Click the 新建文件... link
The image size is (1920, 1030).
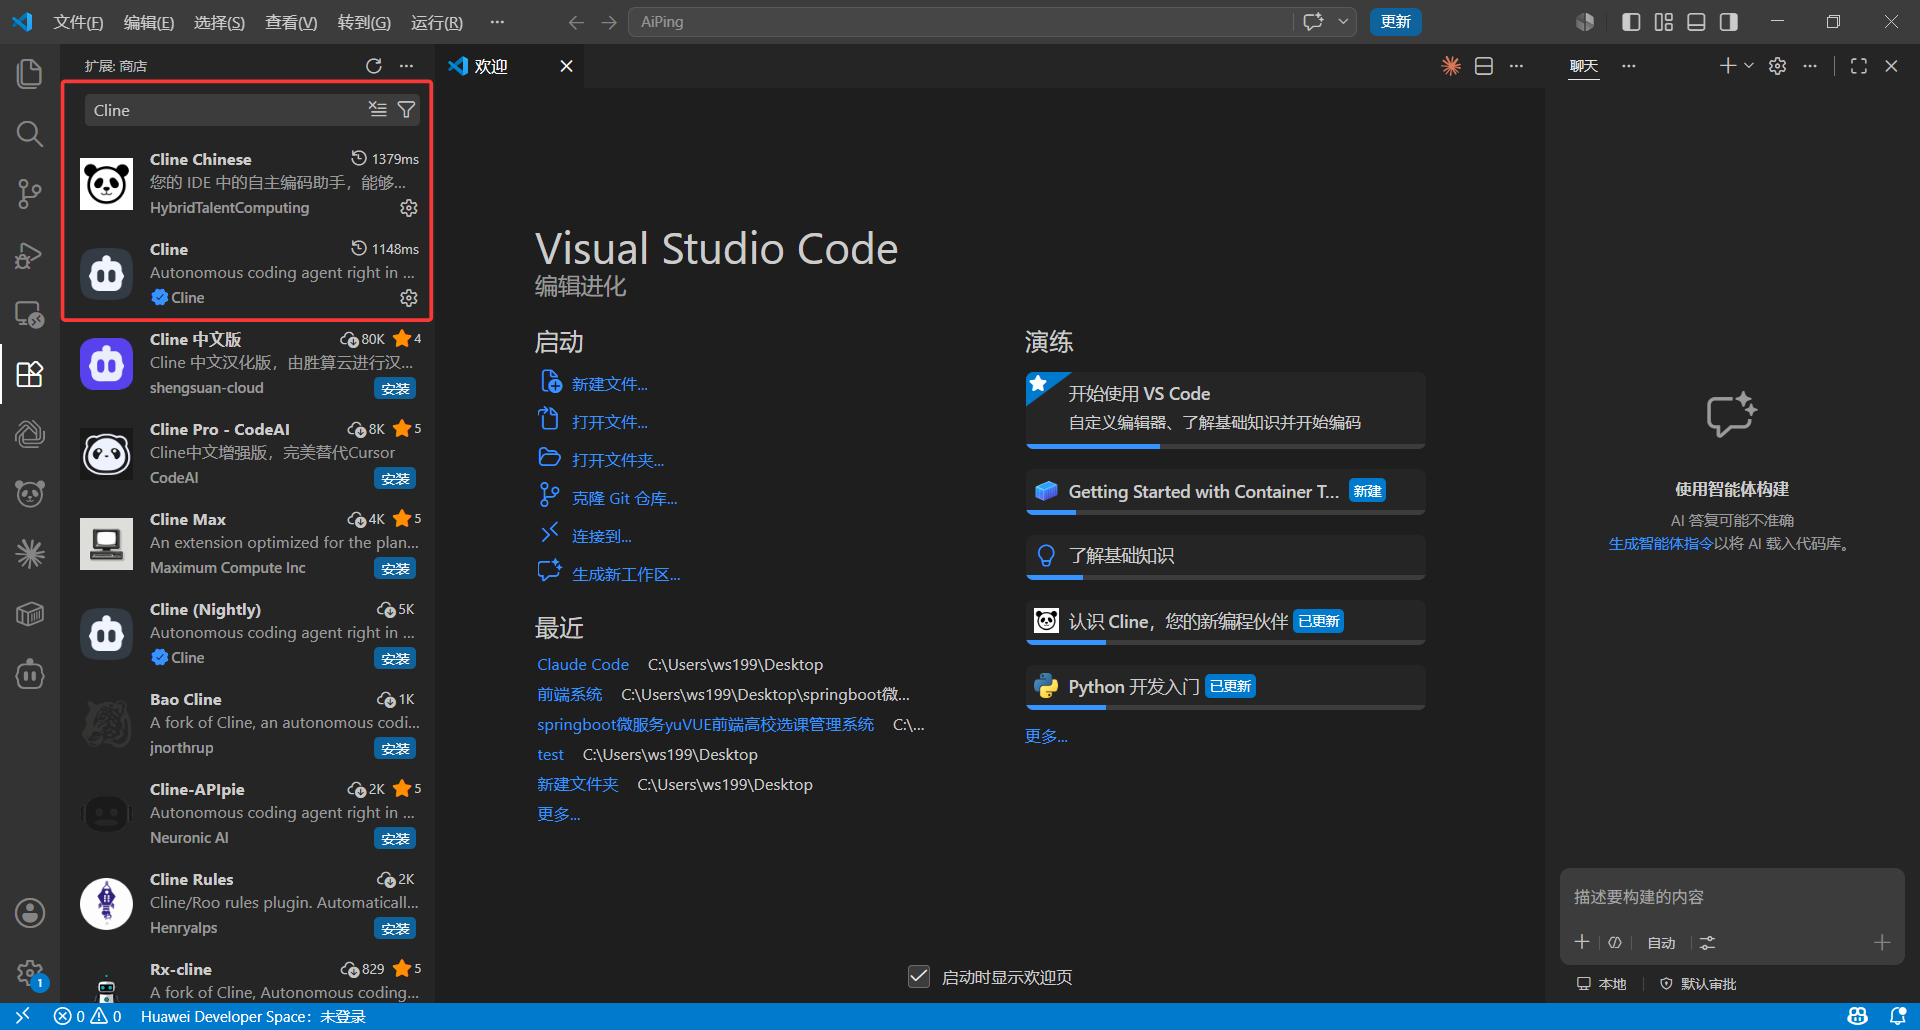coord(609,384)
